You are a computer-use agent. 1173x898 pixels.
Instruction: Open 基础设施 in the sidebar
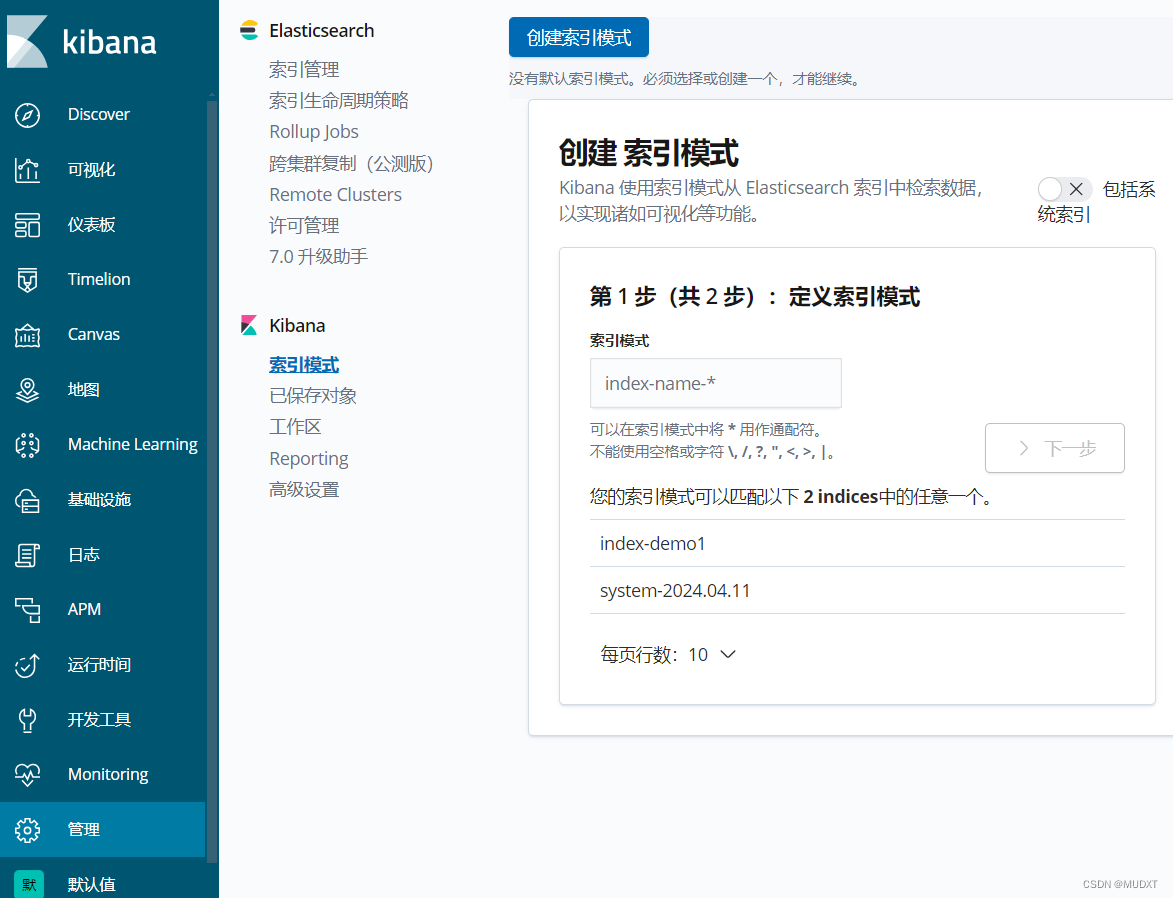pos(99,499)
